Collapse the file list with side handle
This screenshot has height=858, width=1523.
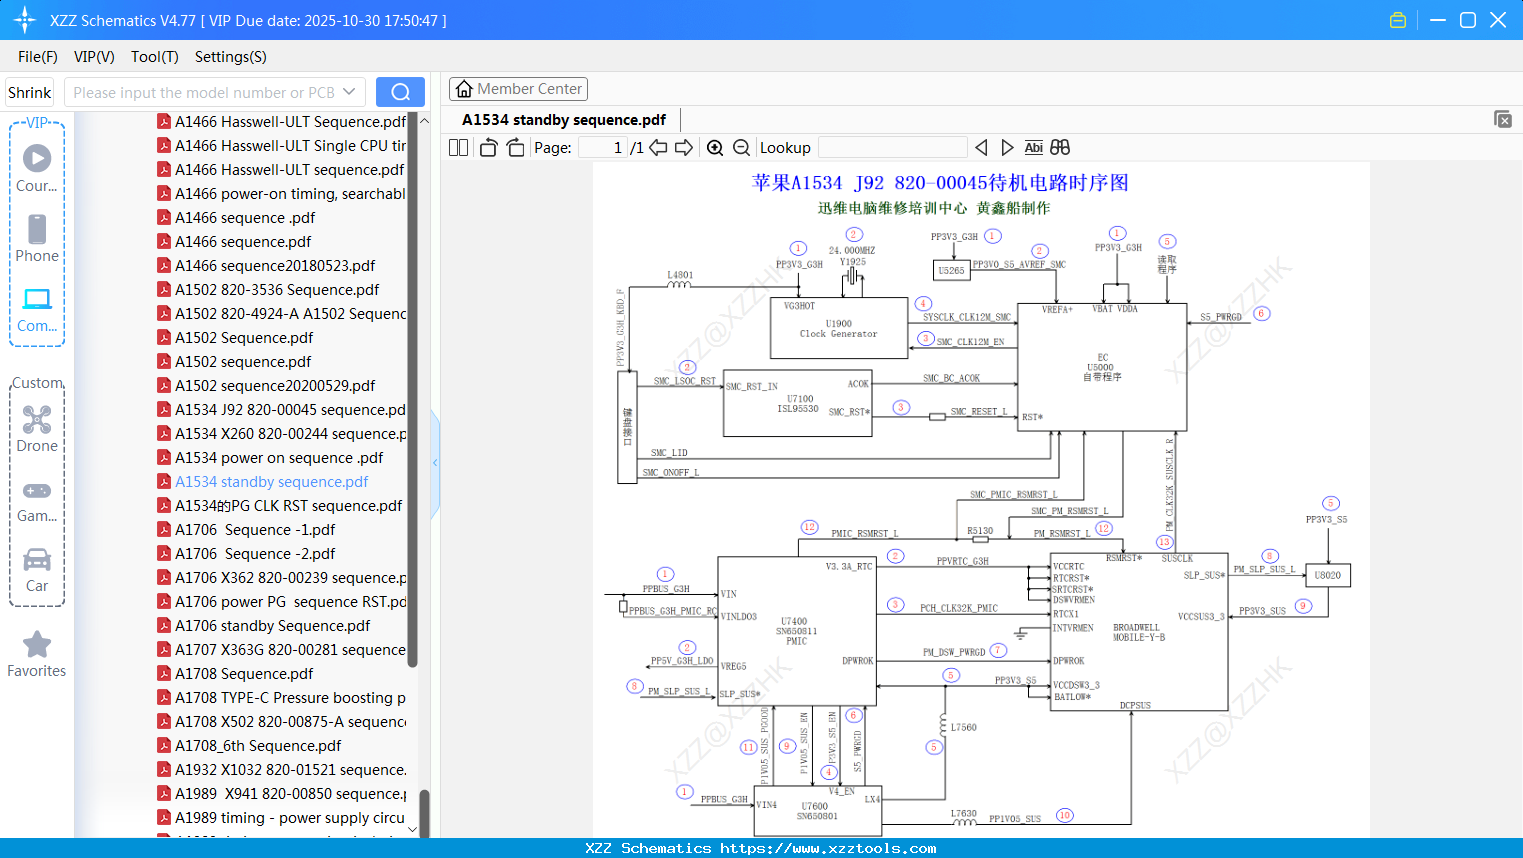click(x=435, y=463)
